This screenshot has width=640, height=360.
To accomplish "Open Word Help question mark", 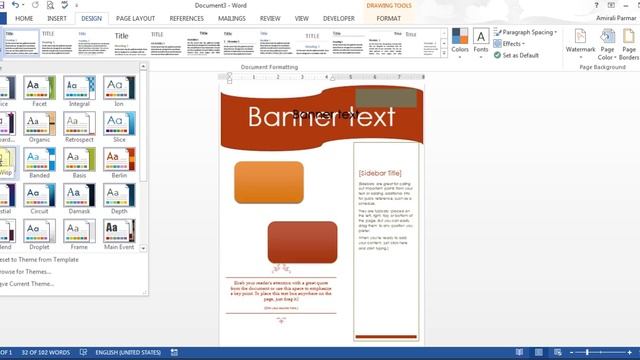I will pos(596,5).
